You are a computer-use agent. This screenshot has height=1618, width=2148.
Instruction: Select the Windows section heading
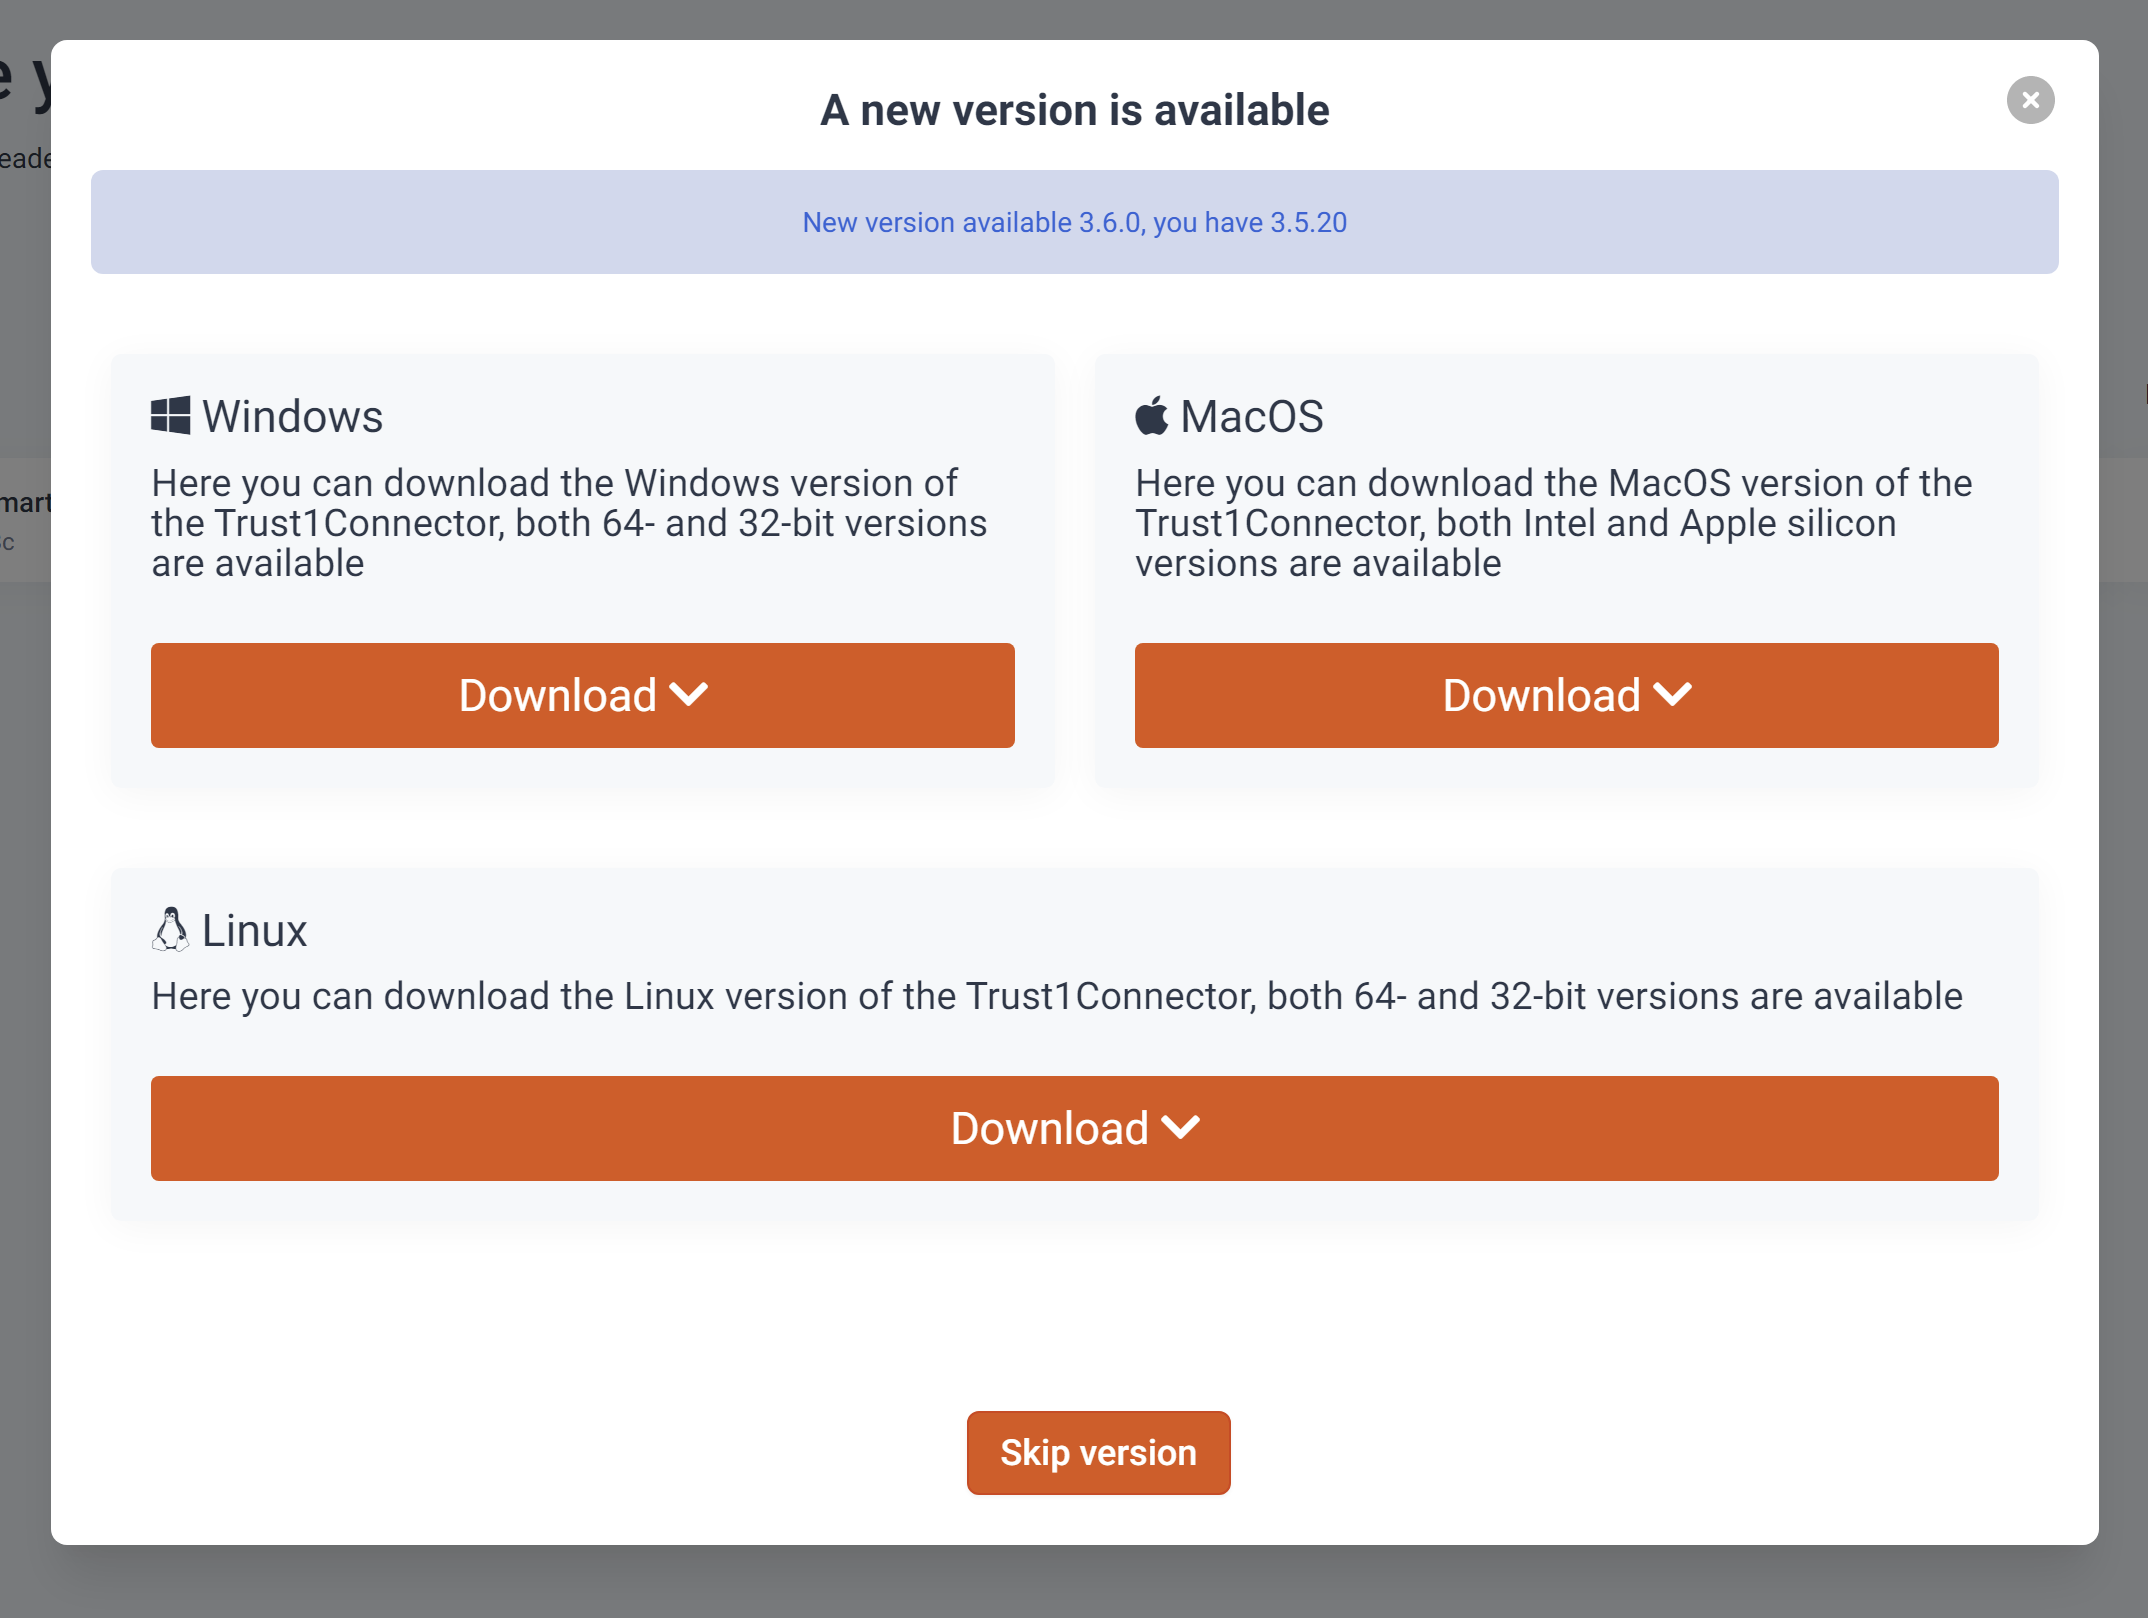[292, 416]
